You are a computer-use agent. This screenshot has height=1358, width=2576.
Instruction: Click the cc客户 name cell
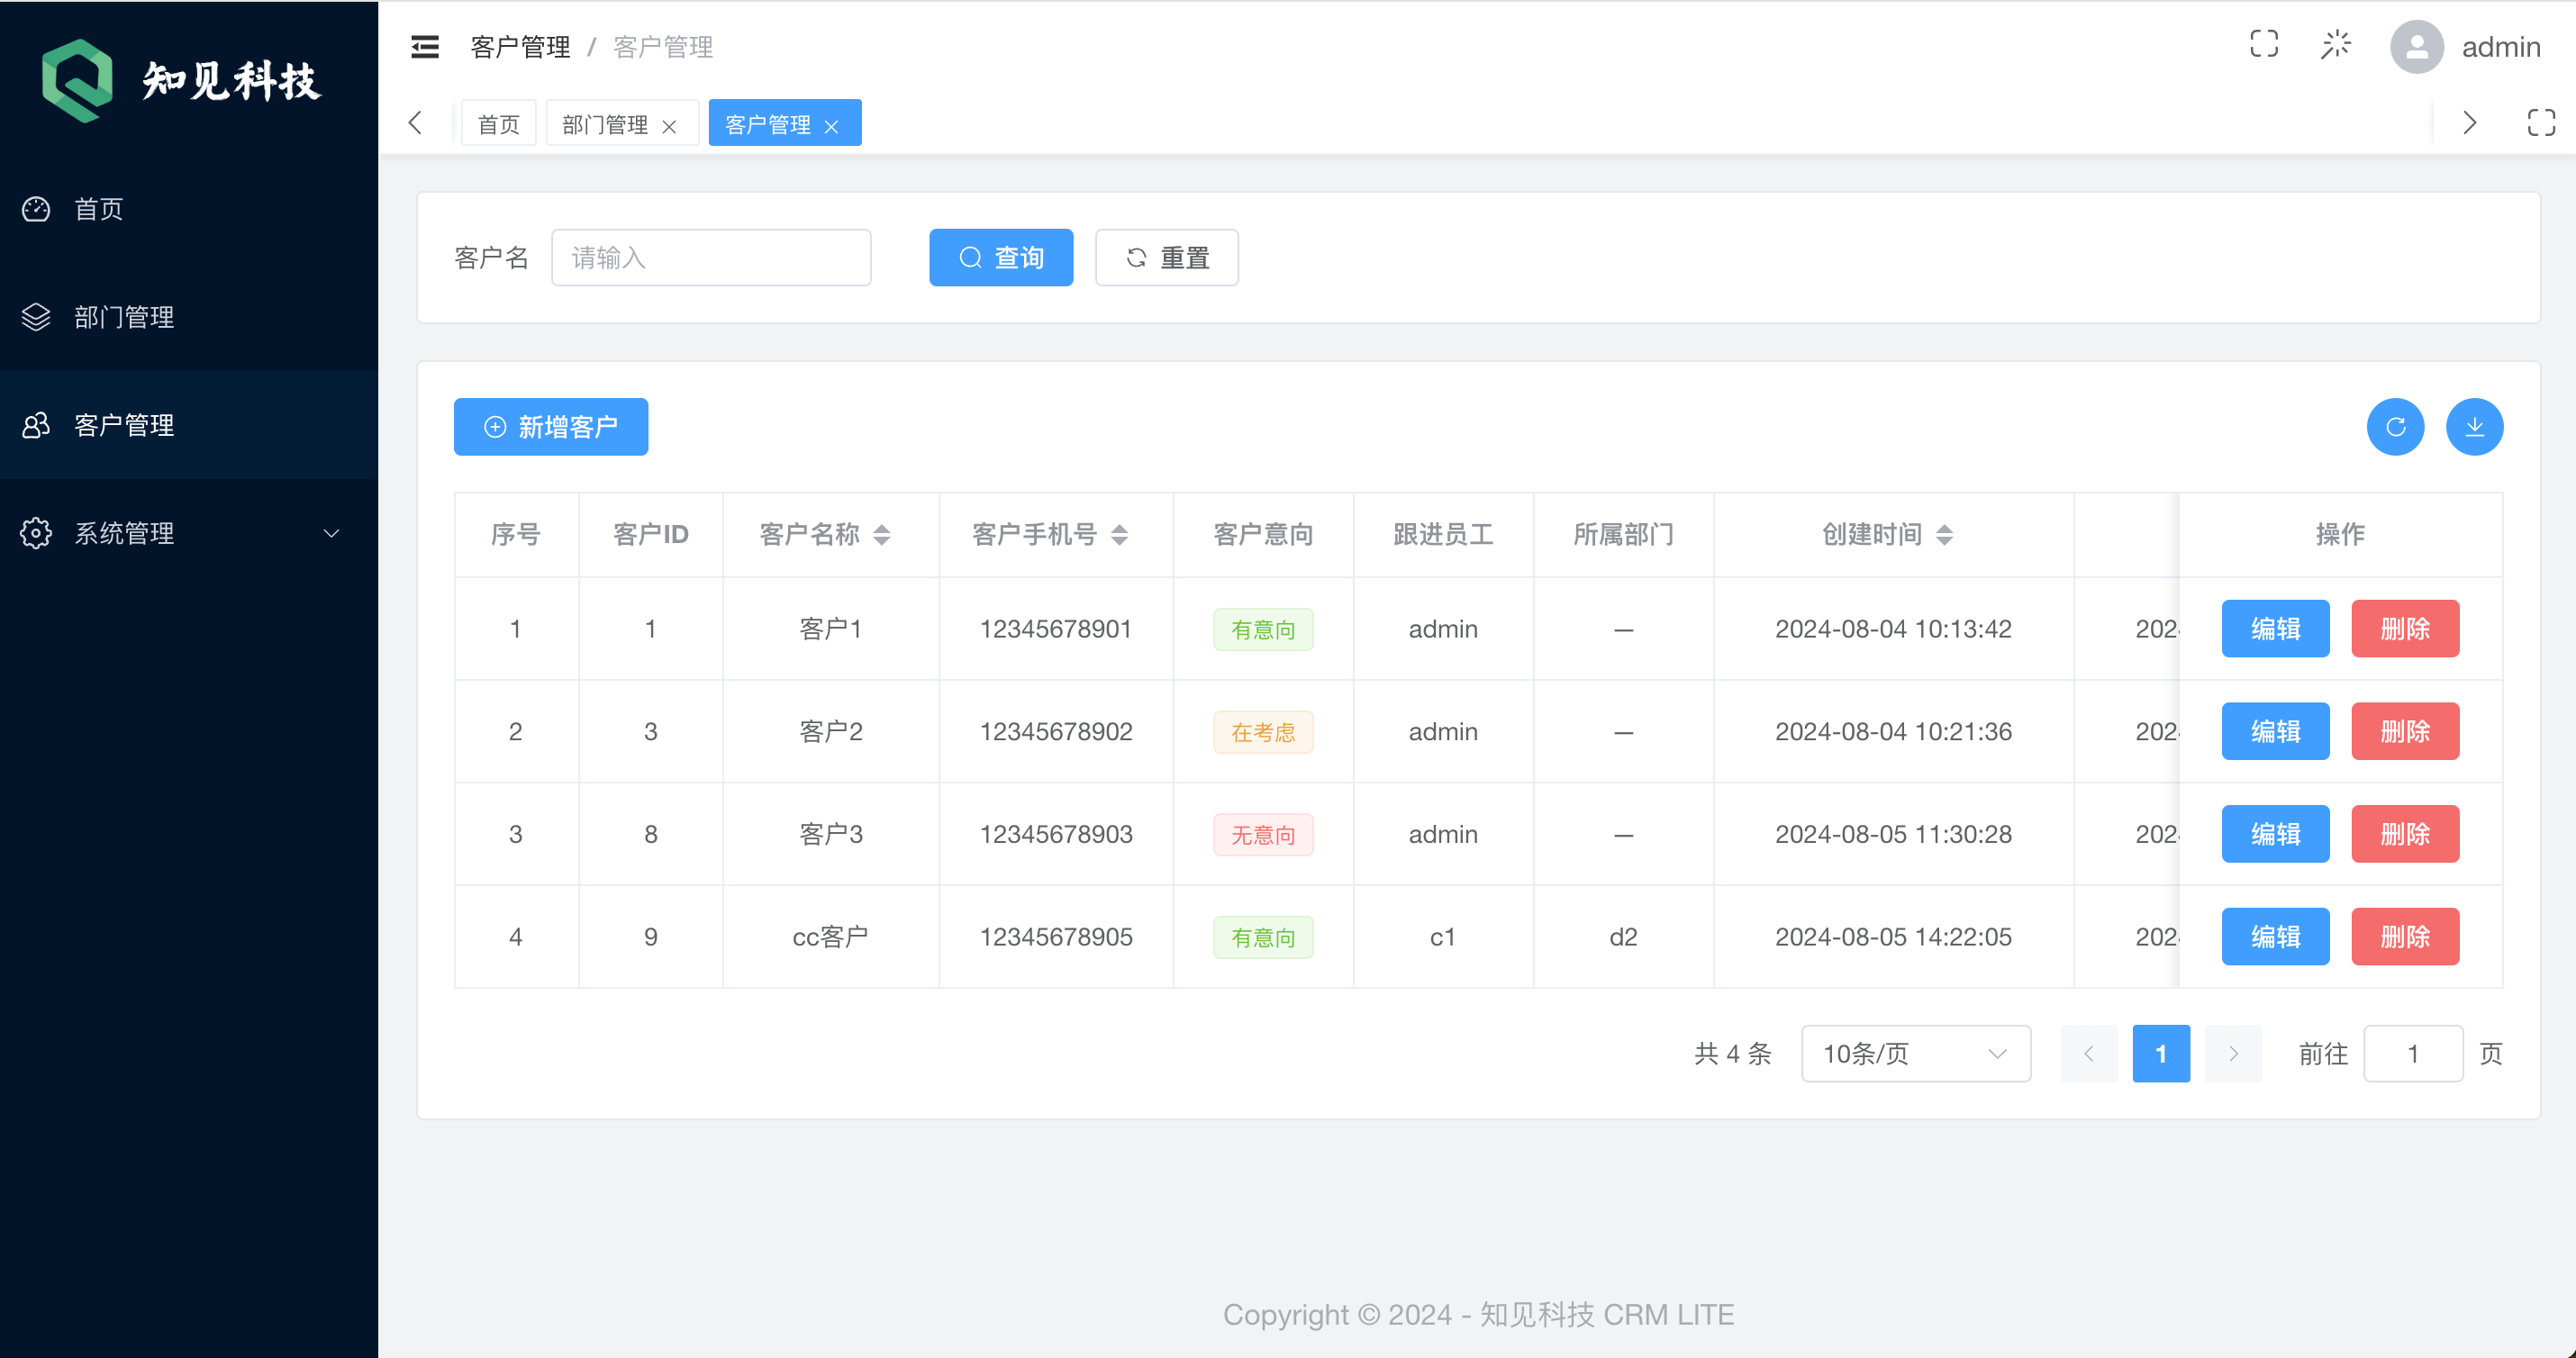click(830, 937)
